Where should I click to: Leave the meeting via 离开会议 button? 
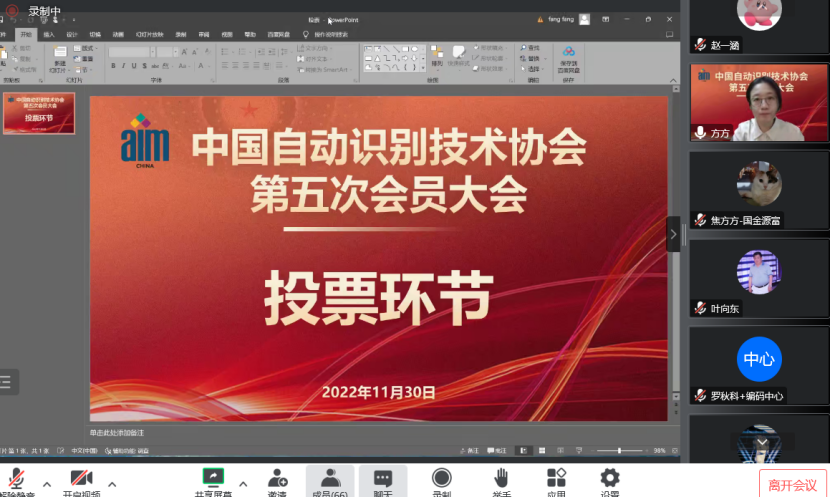[793, 485]
